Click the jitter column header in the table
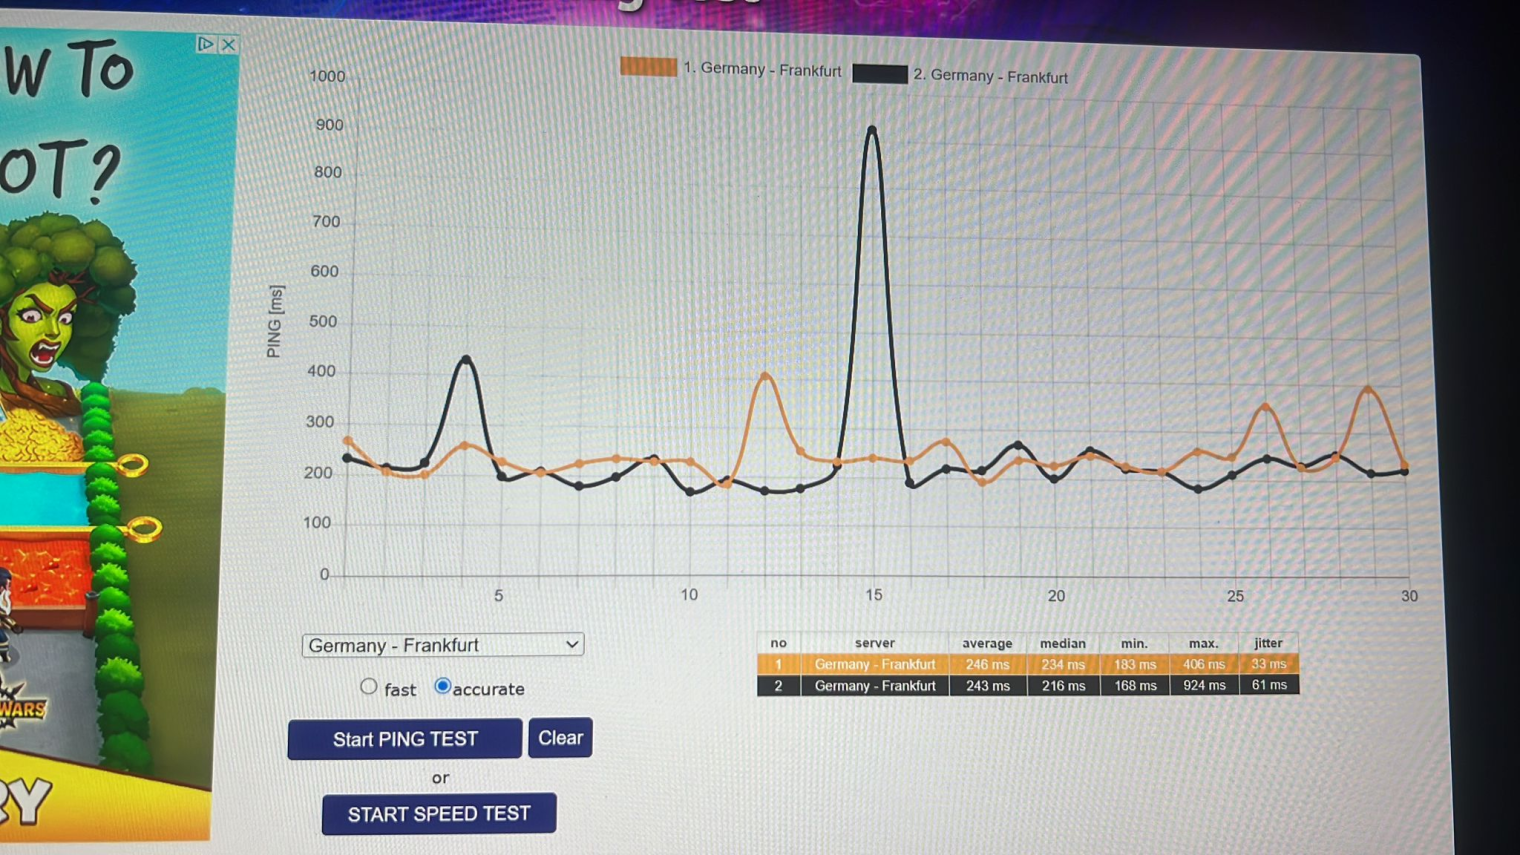This screenshot has height=855, width=1520. click(1268, 643)
